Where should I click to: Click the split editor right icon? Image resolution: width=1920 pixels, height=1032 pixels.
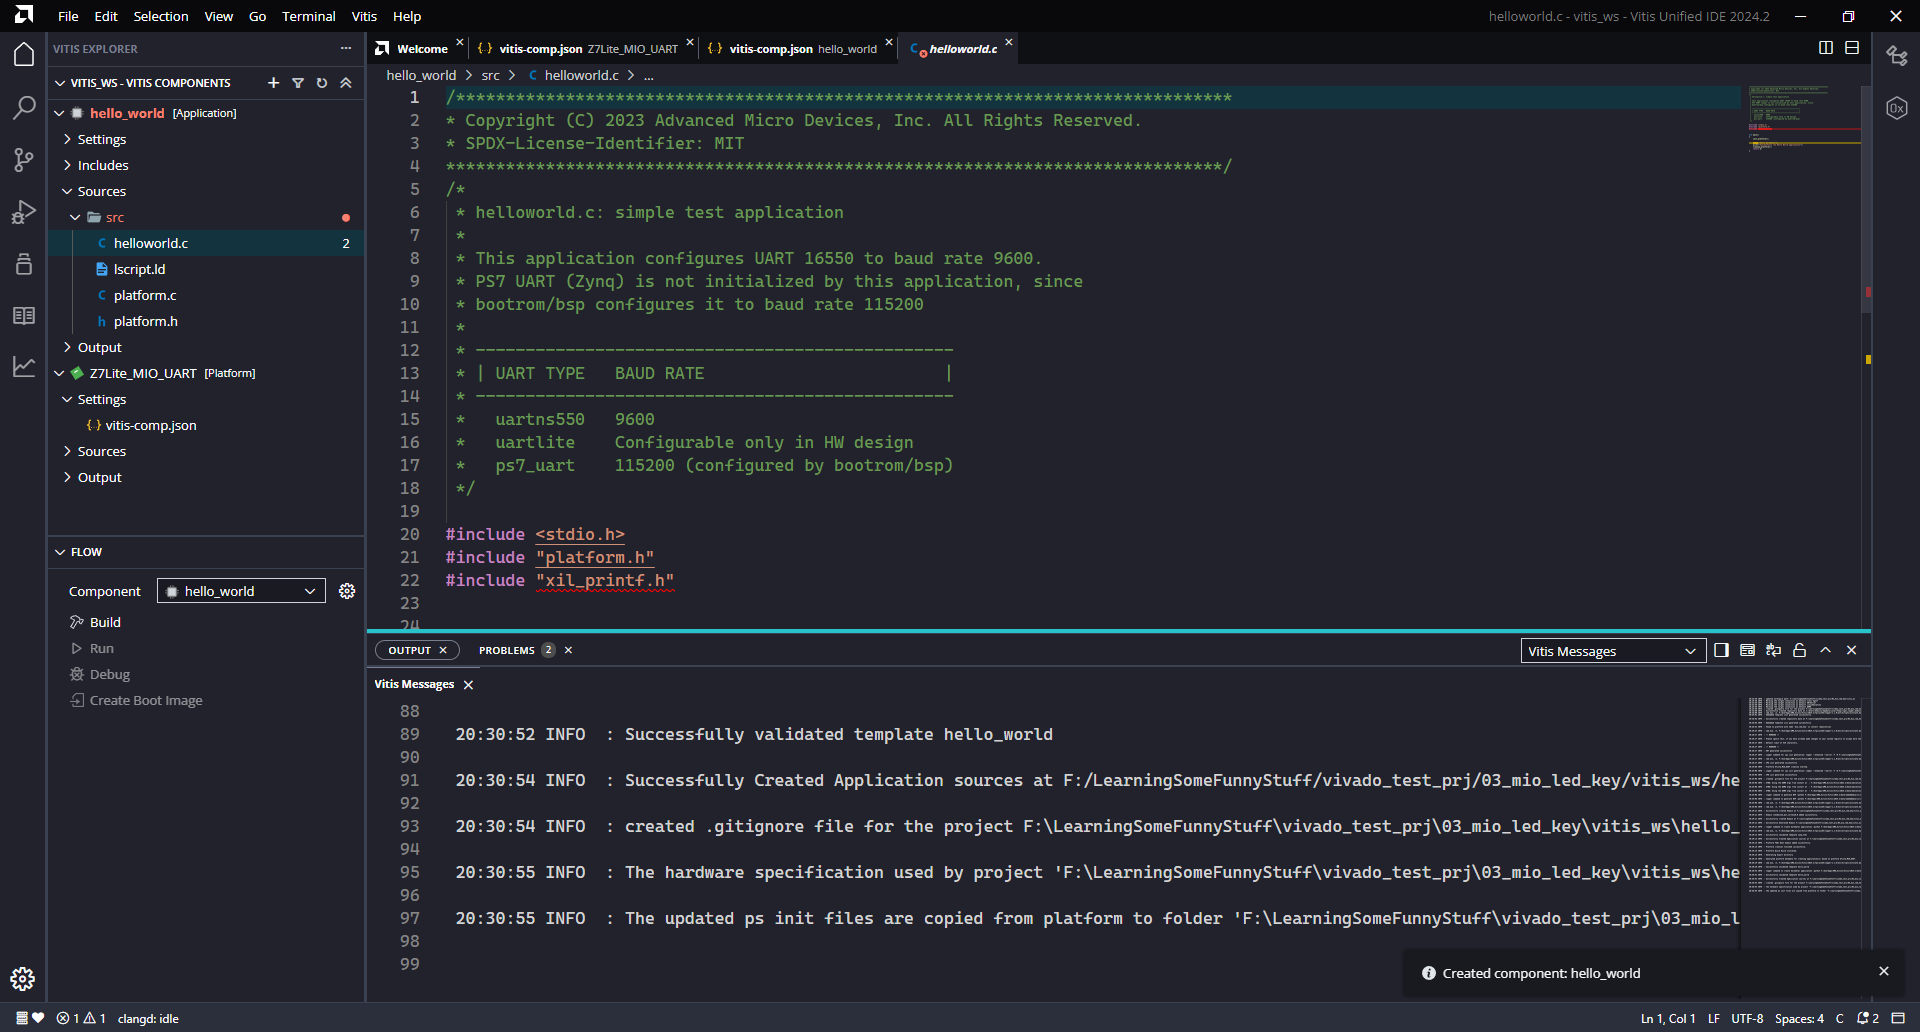(x=1826, y=48)
